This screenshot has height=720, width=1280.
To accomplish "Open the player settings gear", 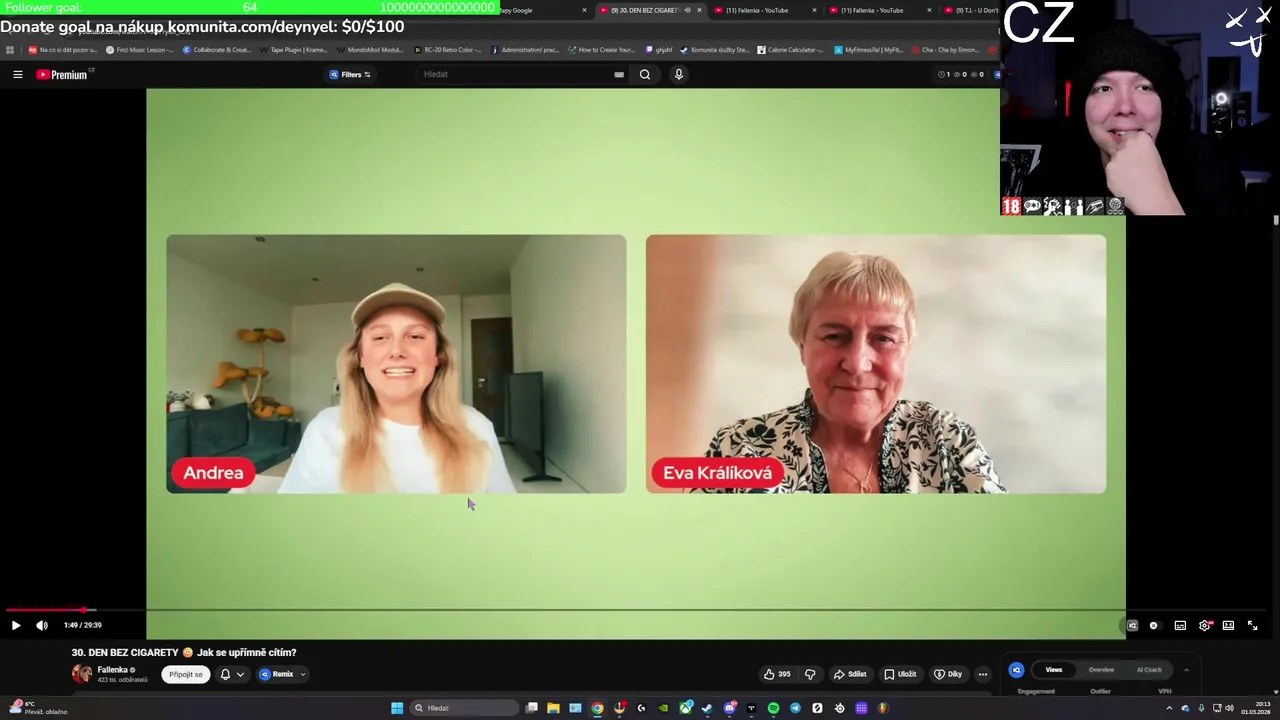I will click(x=1204, y=625).
